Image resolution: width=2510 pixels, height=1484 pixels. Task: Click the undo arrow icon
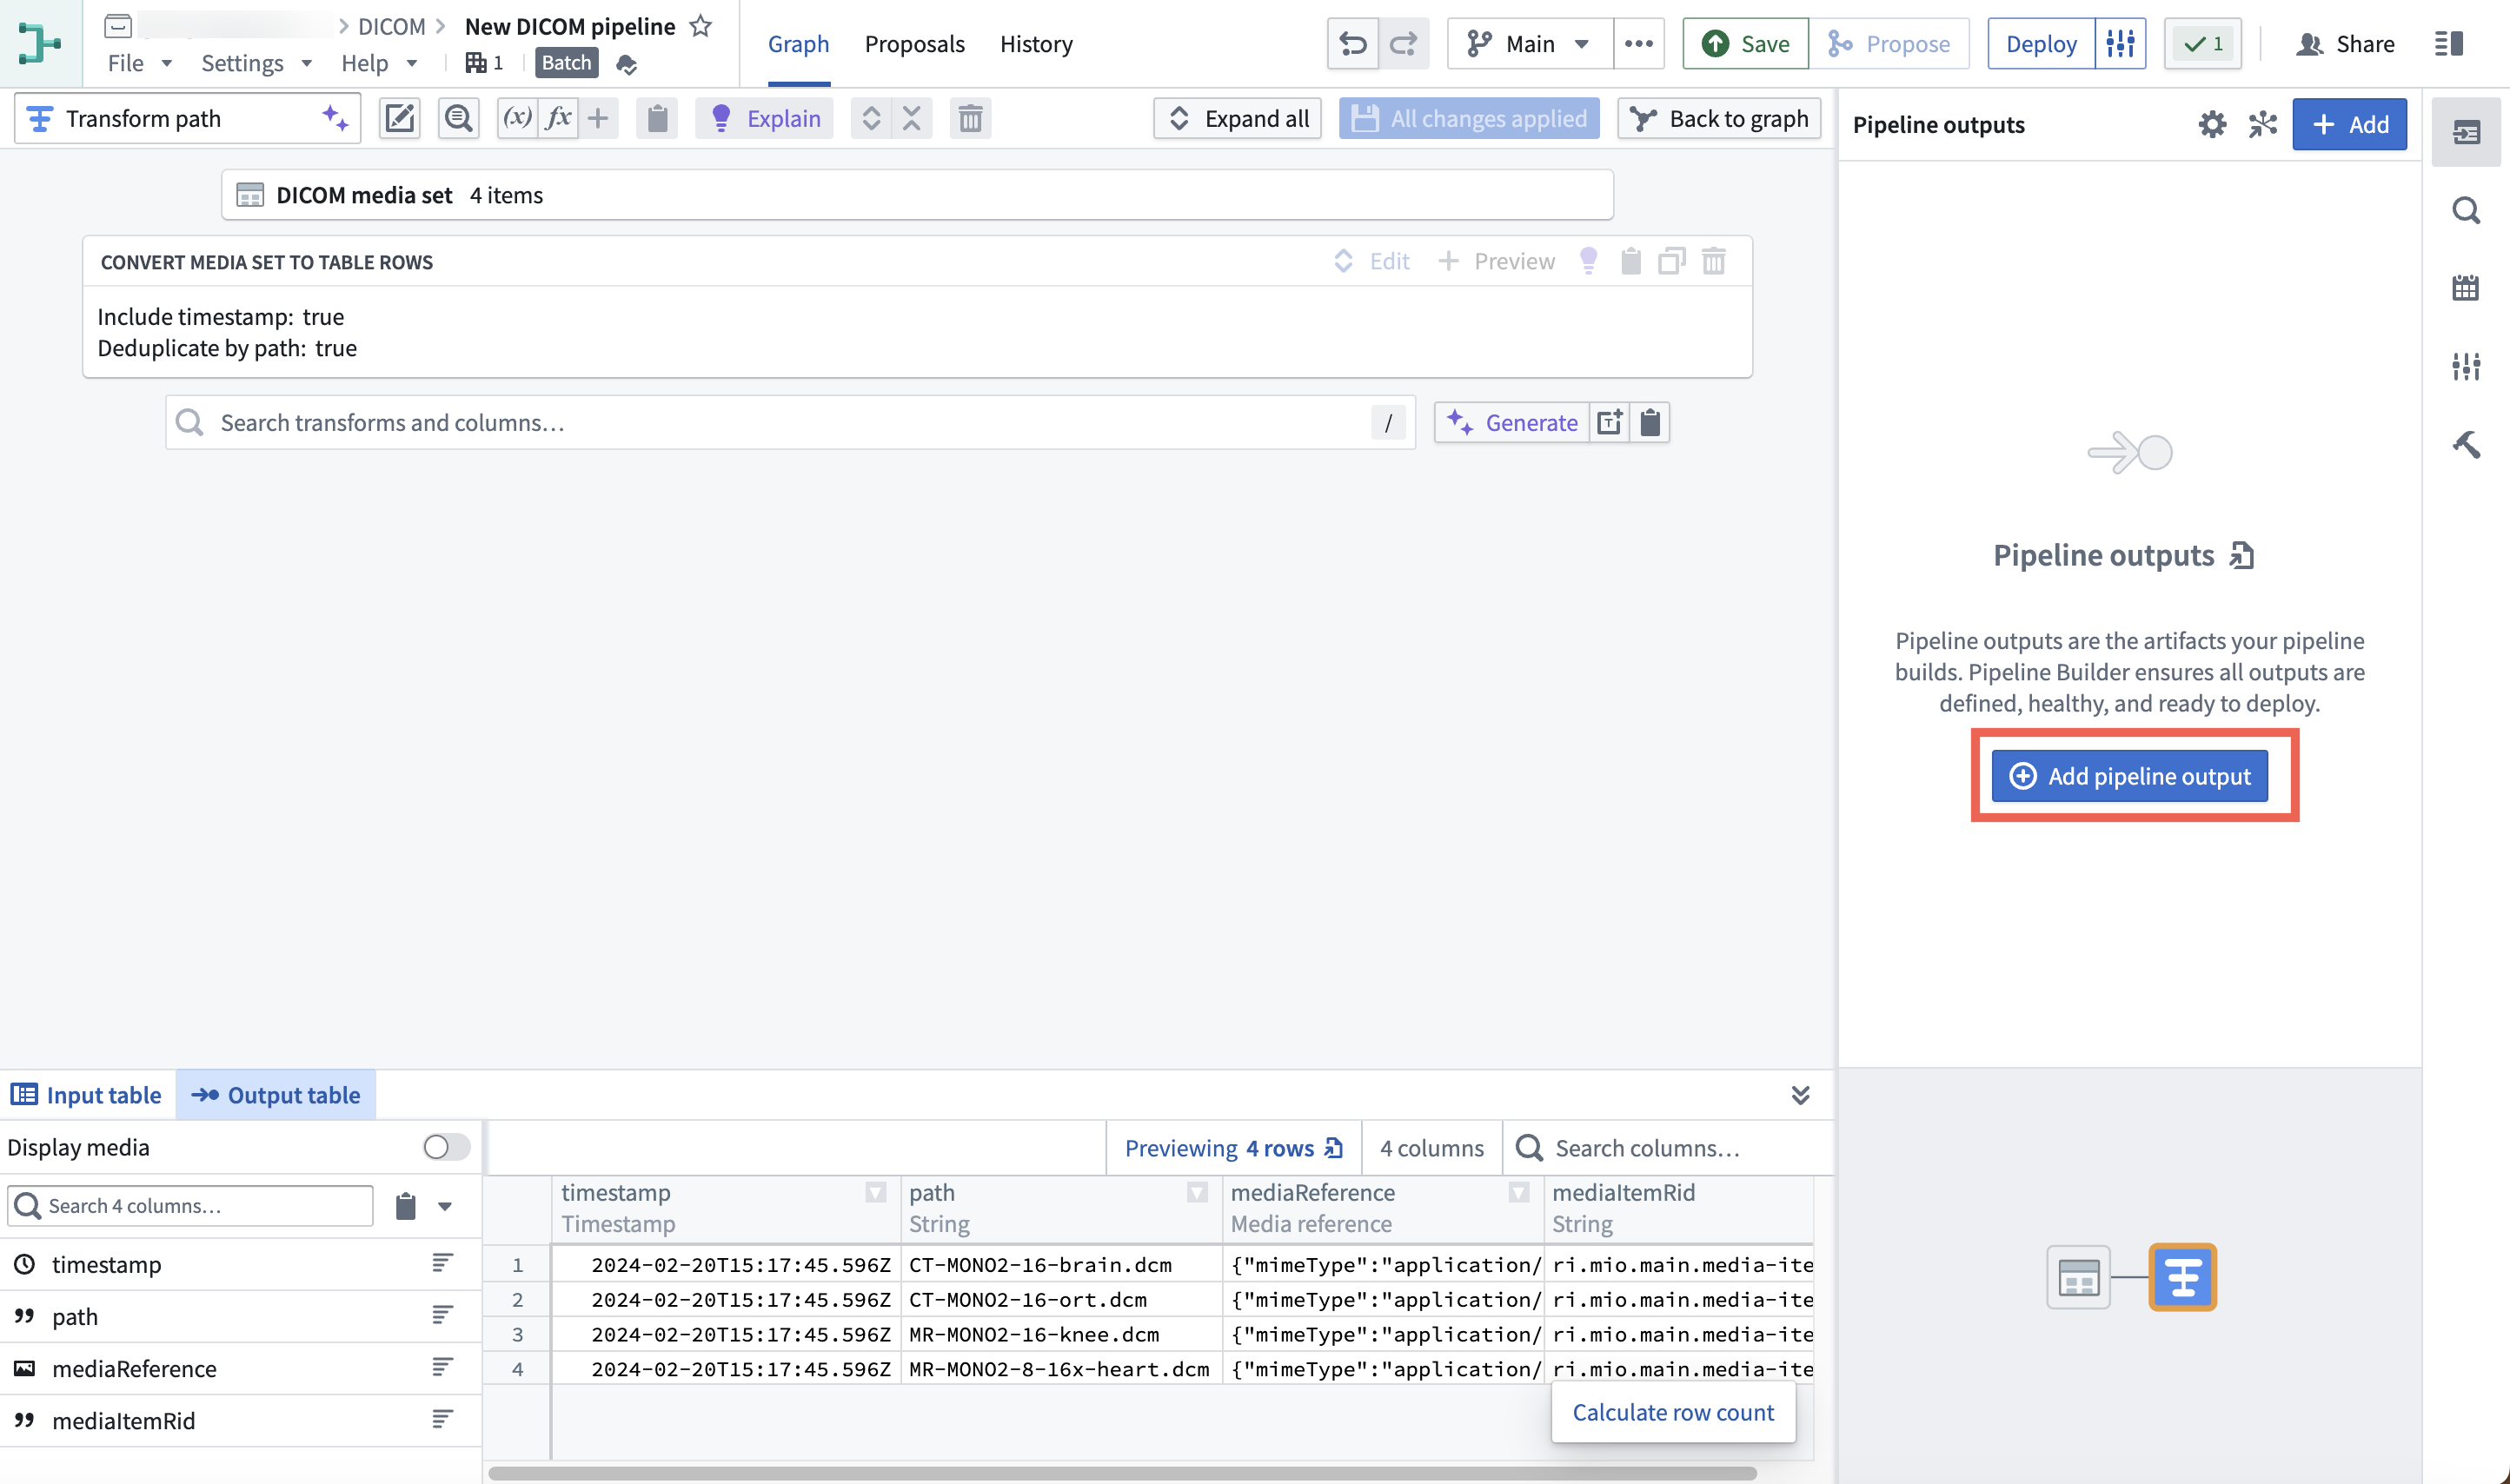pyautogui.click(x=1353, y=44)
